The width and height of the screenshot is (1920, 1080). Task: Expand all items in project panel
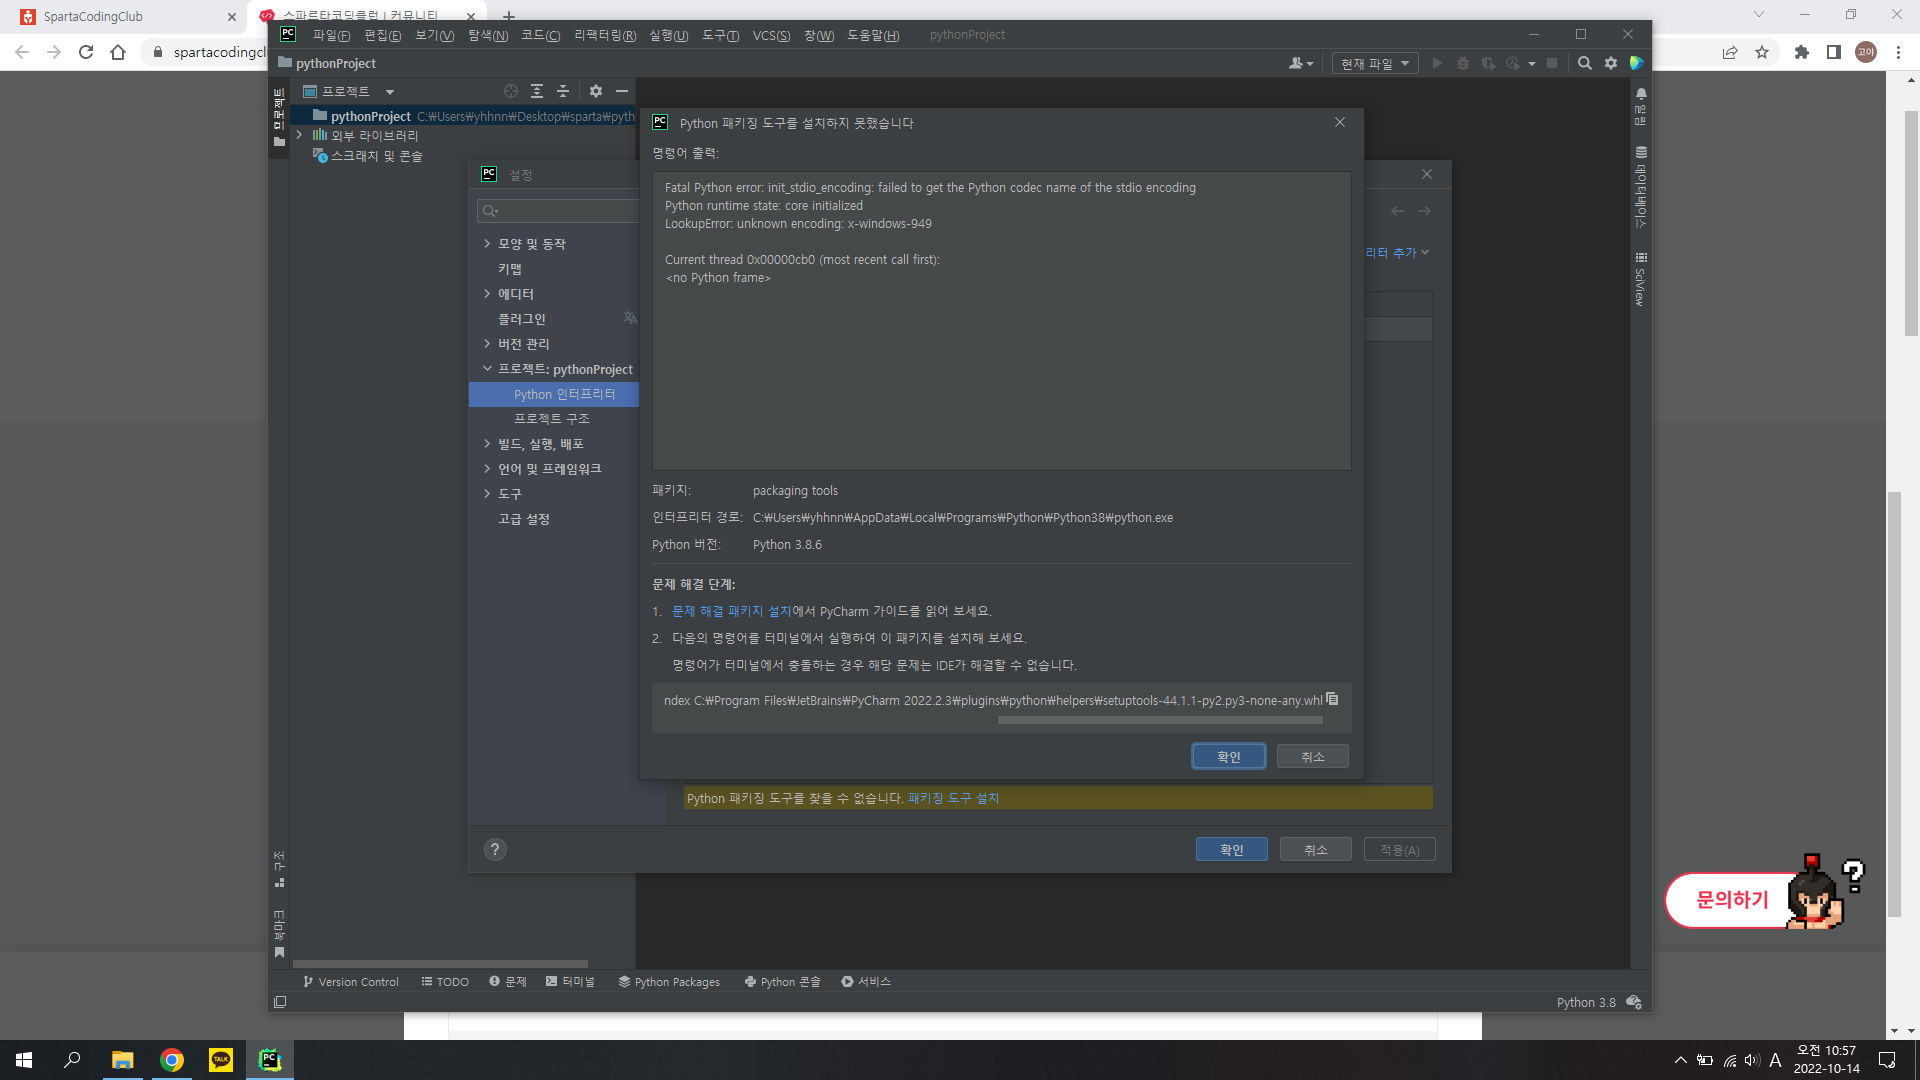pos(537,91)
